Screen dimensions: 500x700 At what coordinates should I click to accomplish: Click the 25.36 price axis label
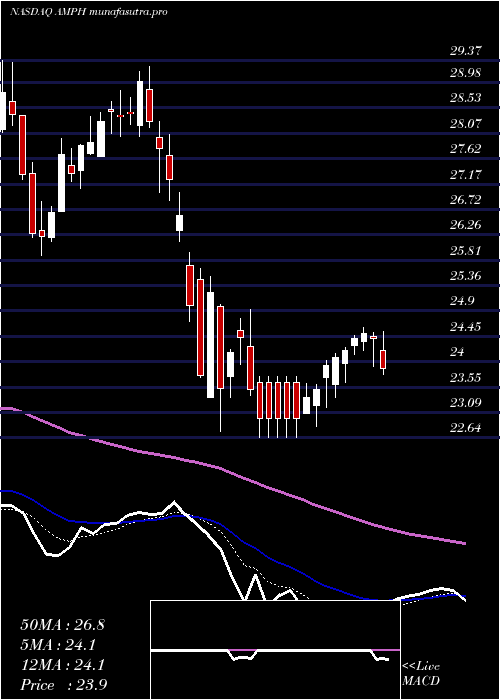[465, 276]
